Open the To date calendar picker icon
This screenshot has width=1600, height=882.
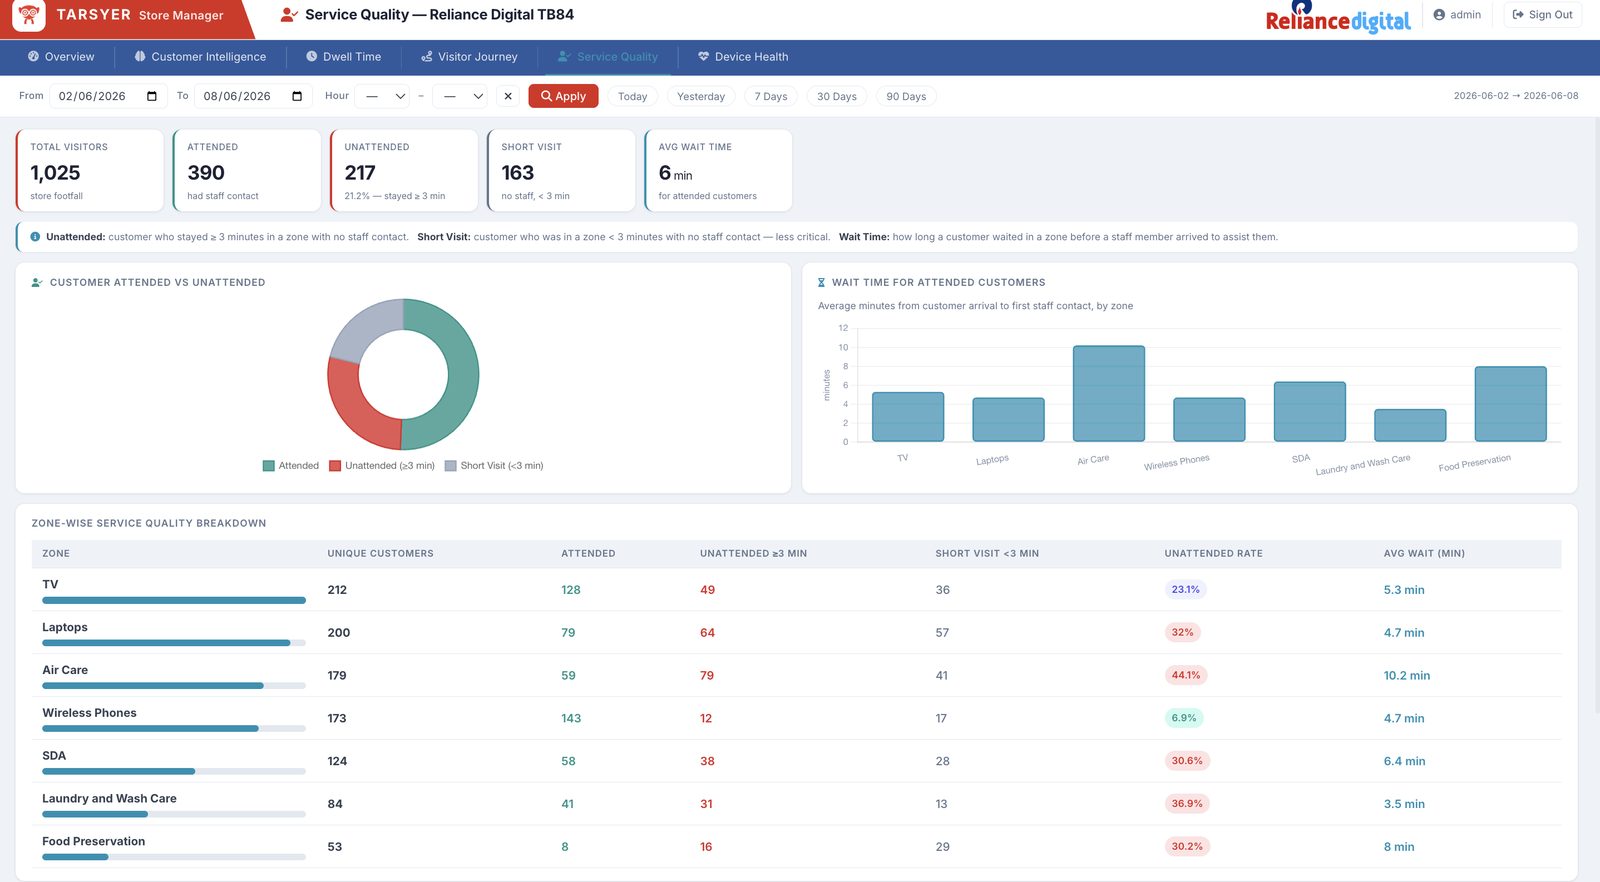(297, 97)
